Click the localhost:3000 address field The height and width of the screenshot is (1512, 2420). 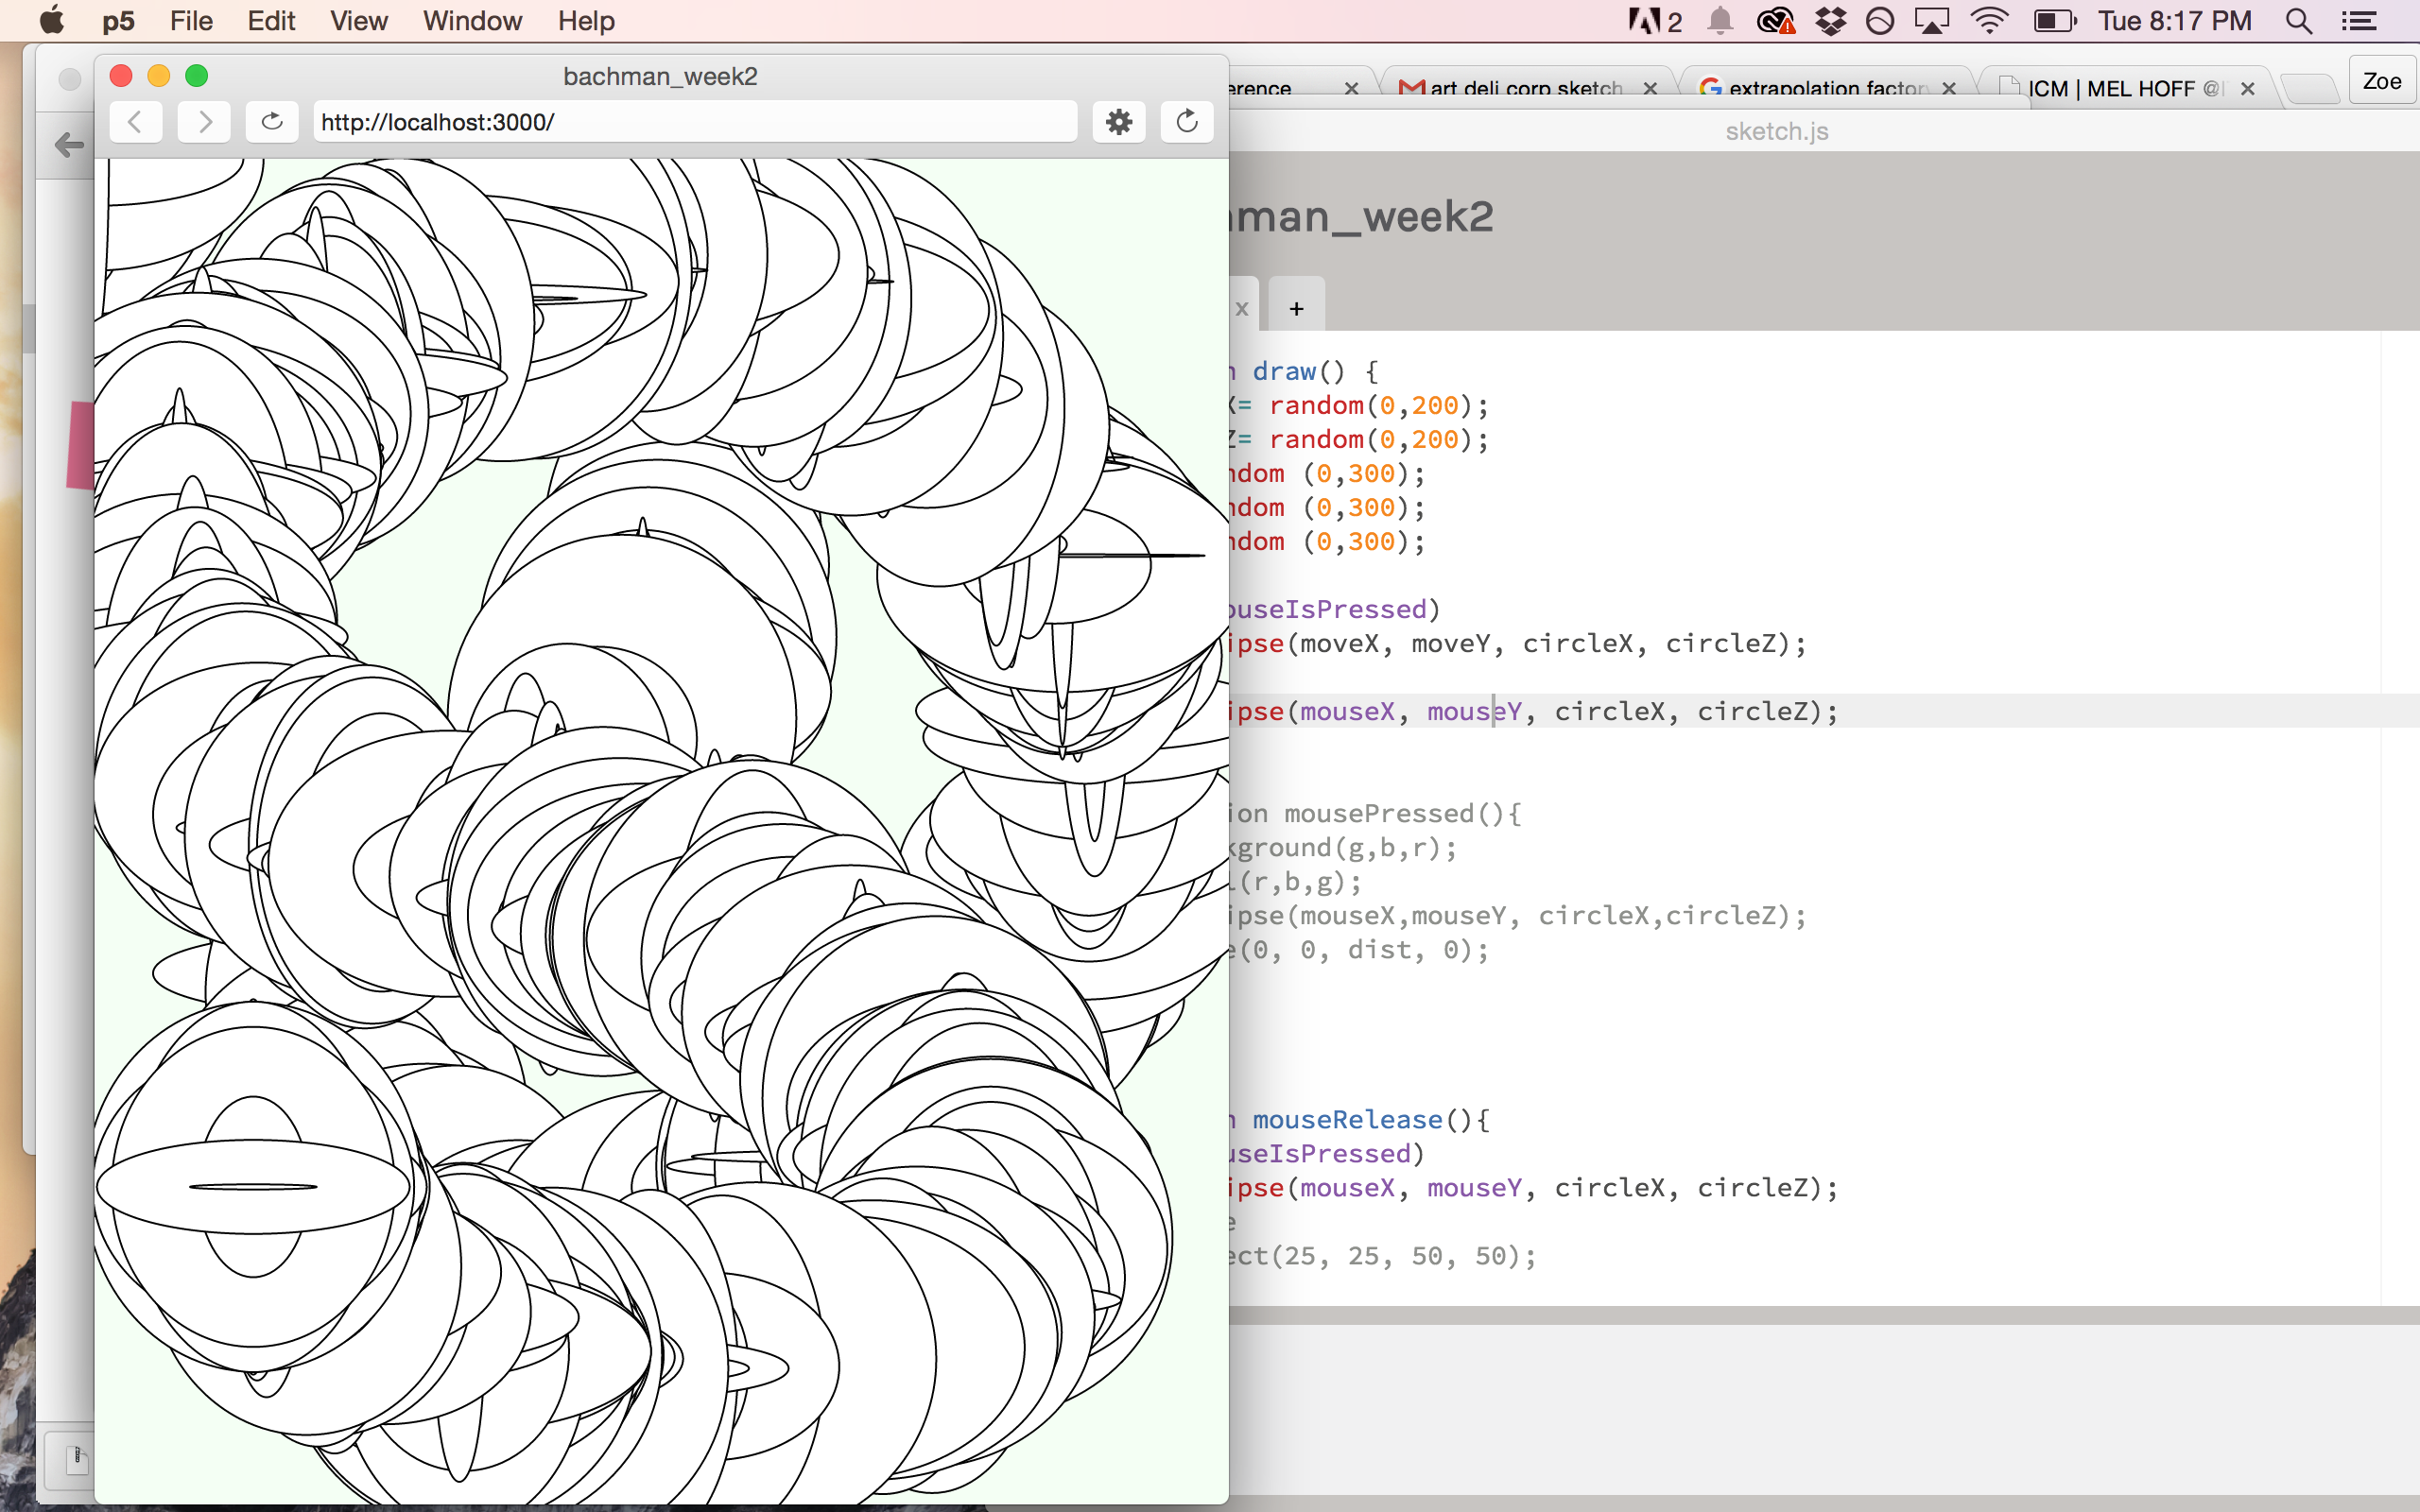[x=694, y=122]
